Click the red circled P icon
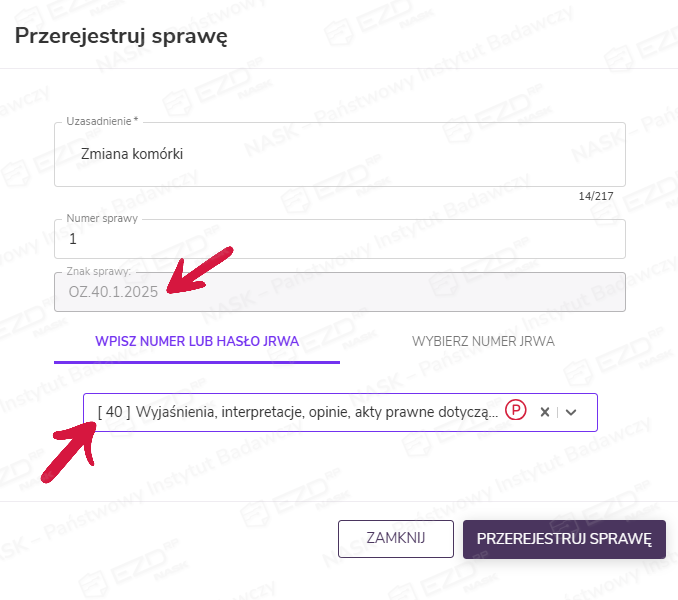Viewport: 678px width, 600px height. 516,412
